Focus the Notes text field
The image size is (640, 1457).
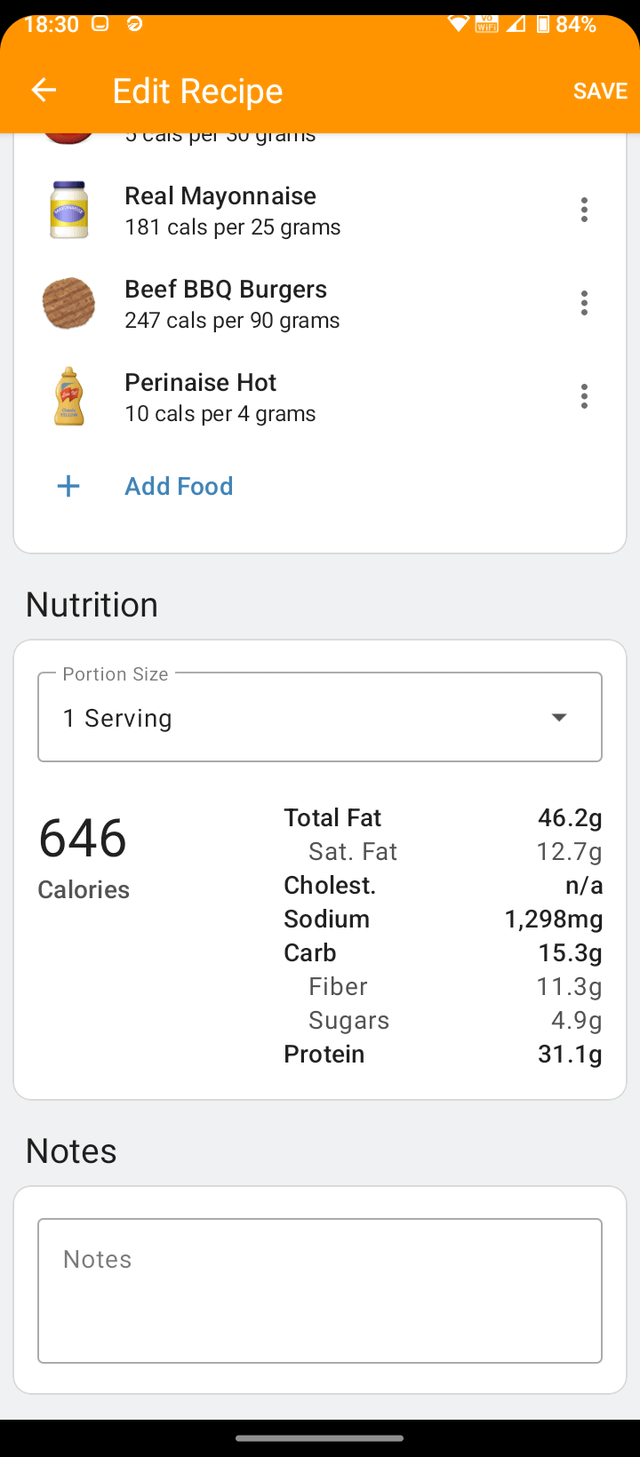pyautogui.click(x=320, y=1290)
